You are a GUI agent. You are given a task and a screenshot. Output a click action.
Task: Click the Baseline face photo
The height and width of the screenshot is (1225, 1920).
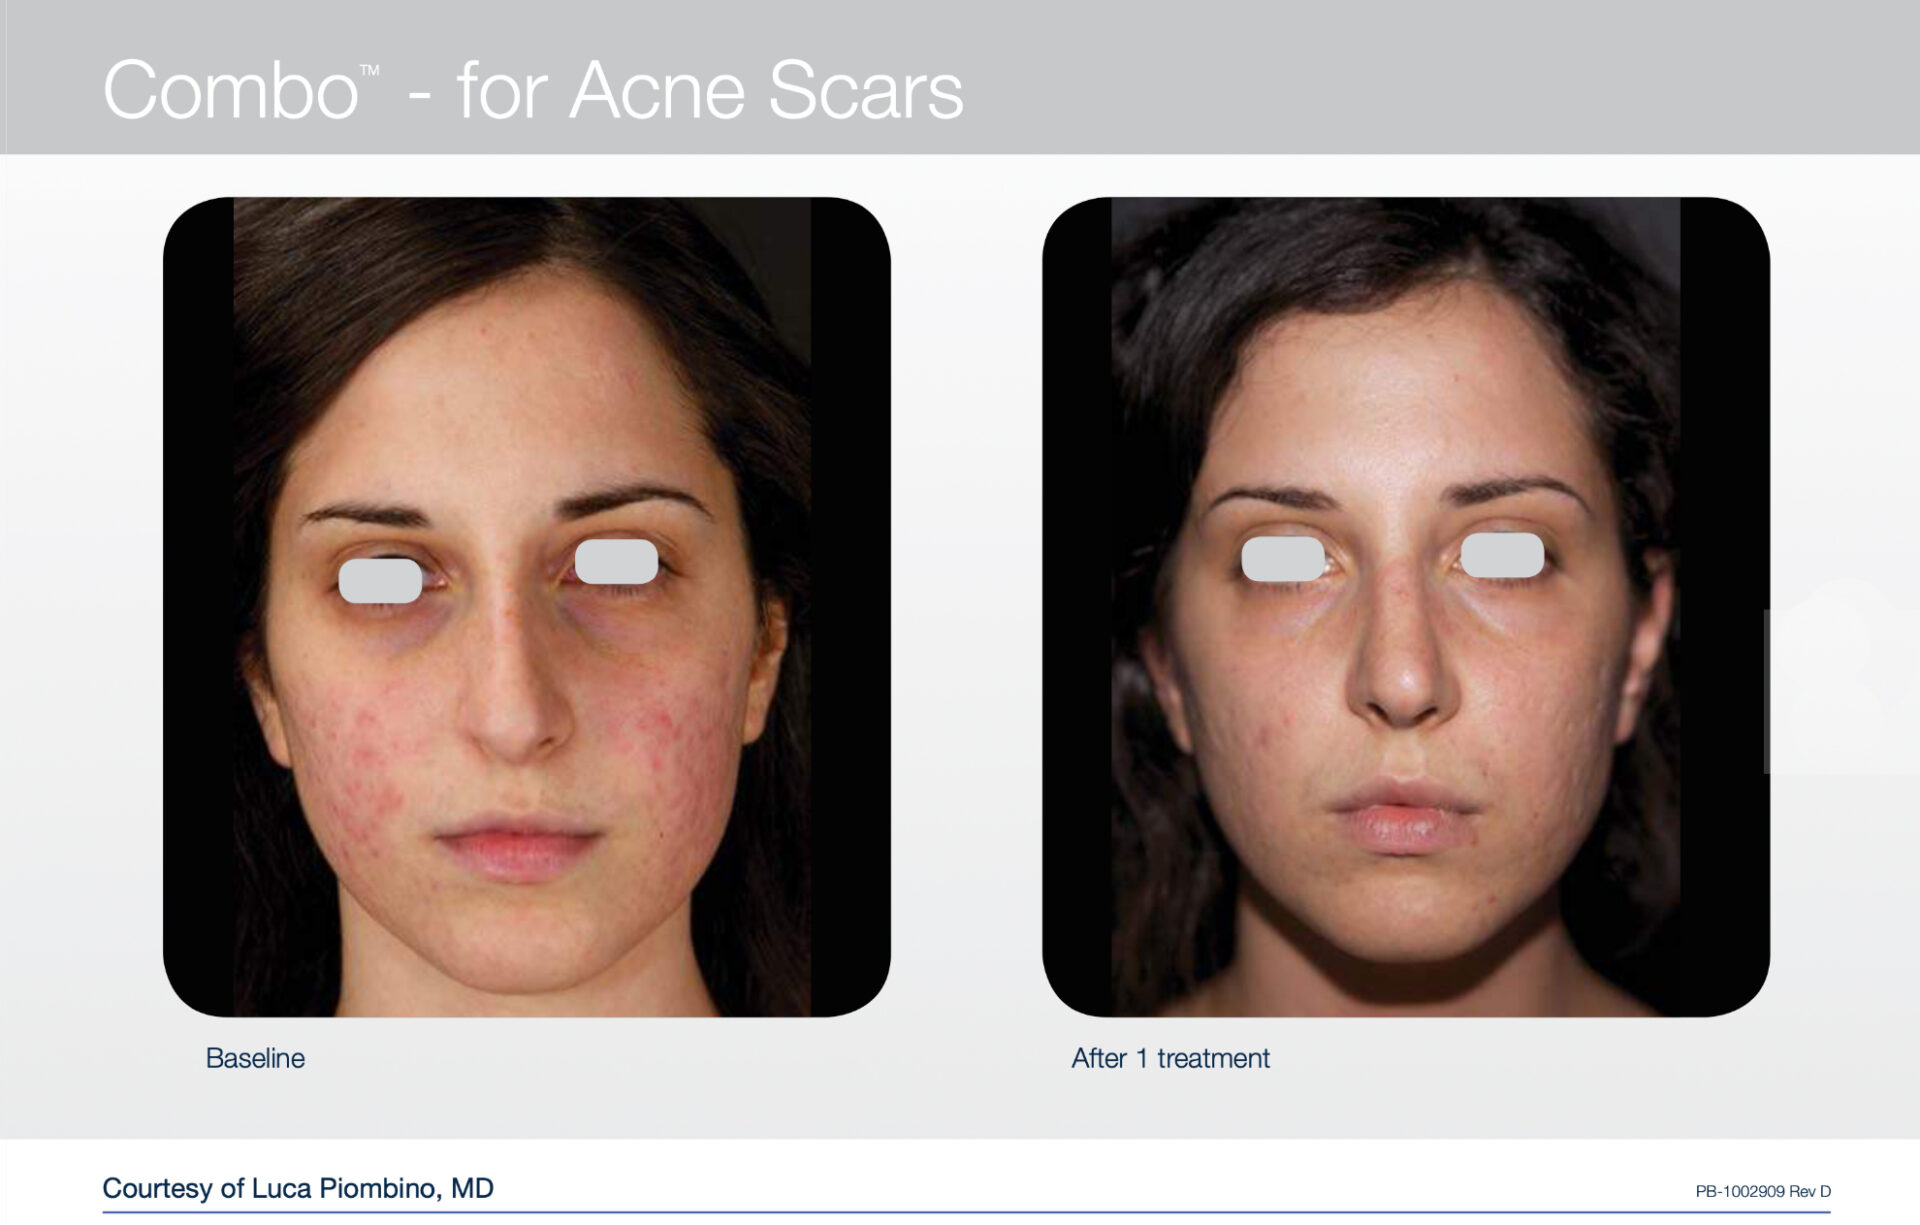point(526,607)
